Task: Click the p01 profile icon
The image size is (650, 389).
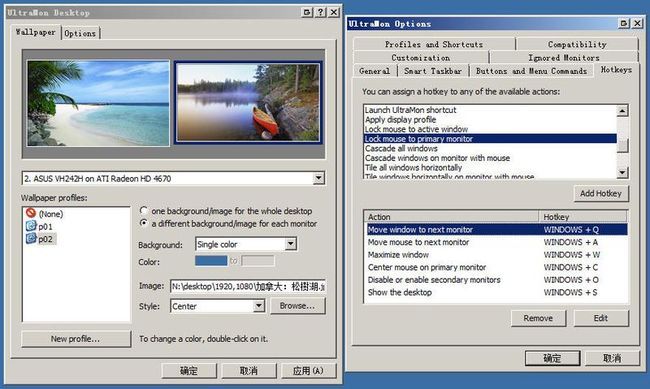Action: click(31, 226)
